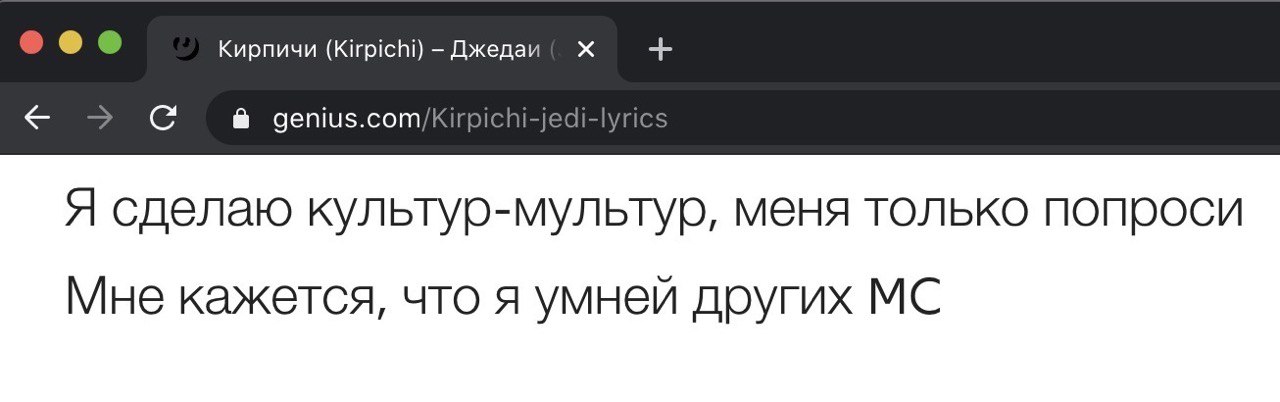1280x402 pixels.
Task: Close the Кирпичи (Kirpichi) tab
Action: tap(587, 49)
